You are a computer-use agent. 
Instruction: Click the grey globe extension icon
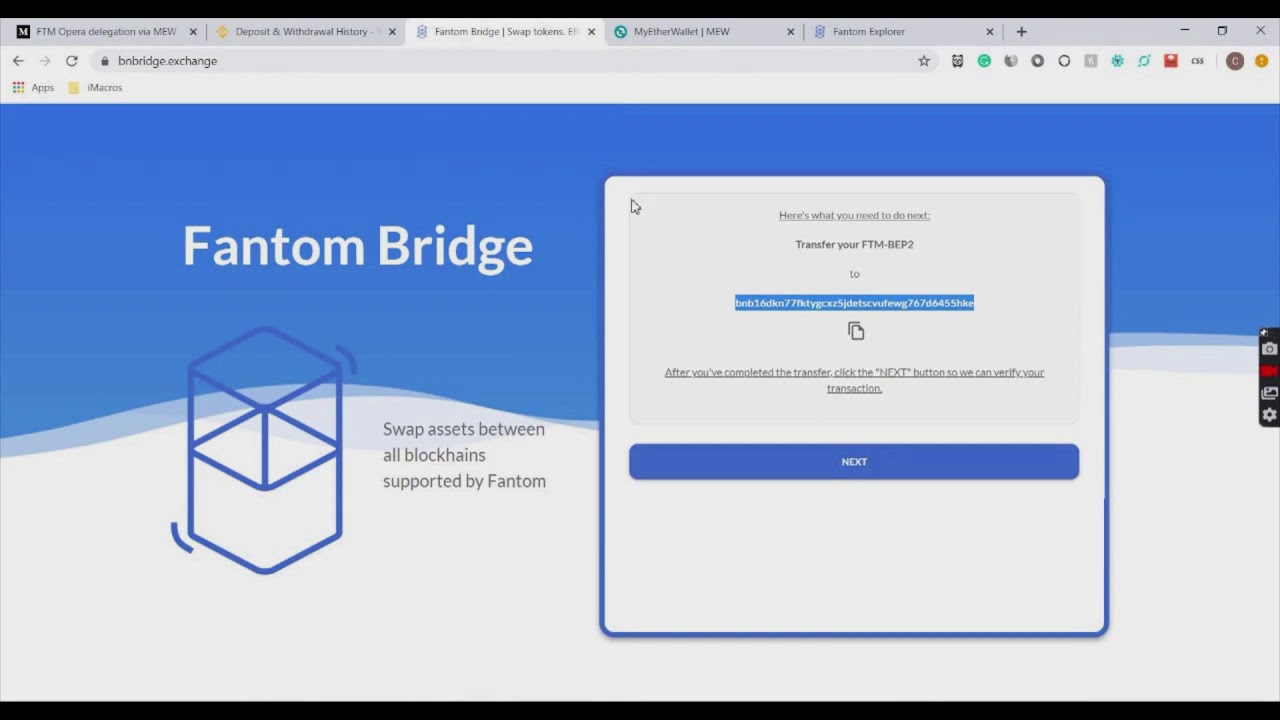[x=1011, y=61]
